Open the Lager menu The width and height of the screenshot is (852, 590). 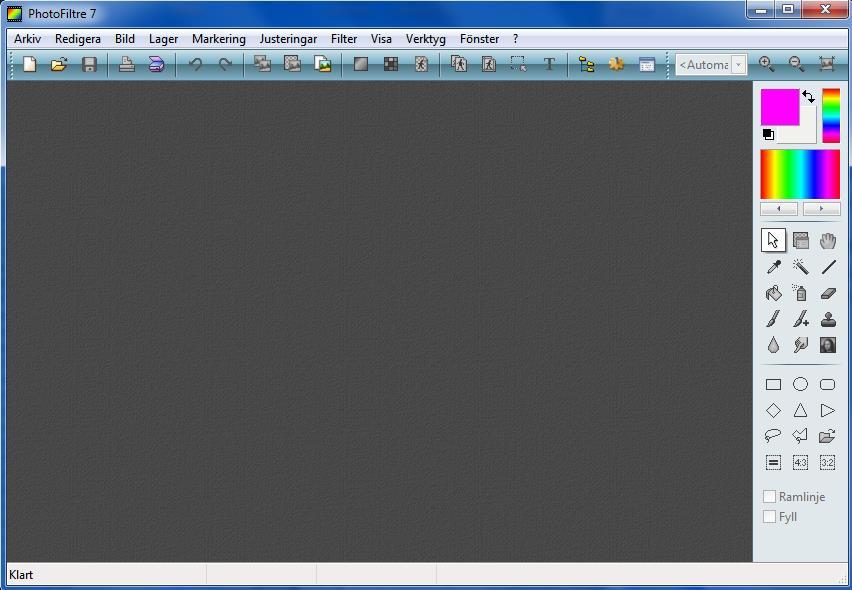click(163, 39)
